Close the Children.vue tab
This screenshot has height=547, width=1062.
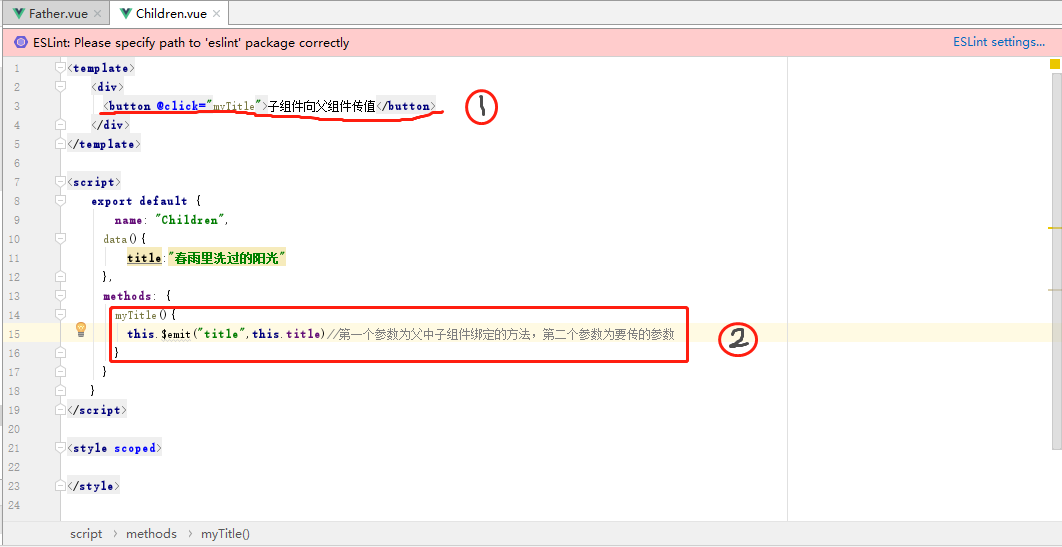click(x=217, y=14)
